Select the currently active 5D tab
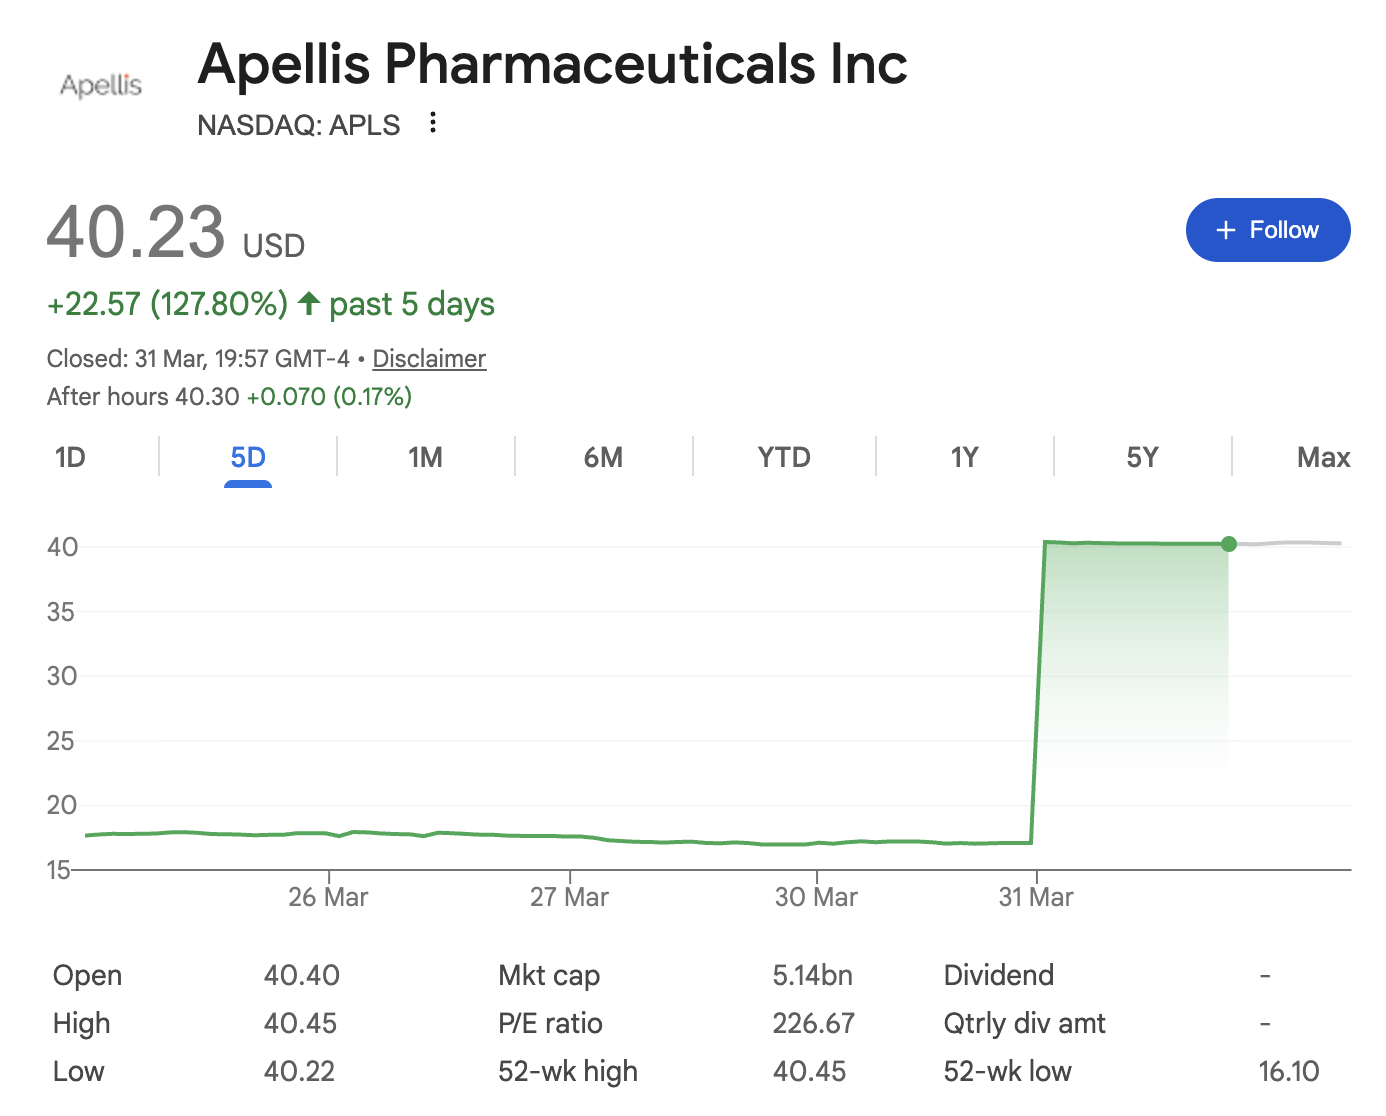 pyautogui.click(x=248, y=457)
